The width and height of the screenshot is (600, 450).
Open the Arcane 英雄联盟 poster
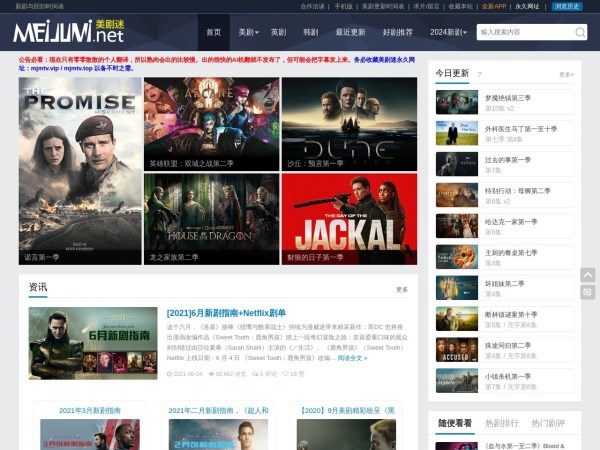(x=211, y=123)
